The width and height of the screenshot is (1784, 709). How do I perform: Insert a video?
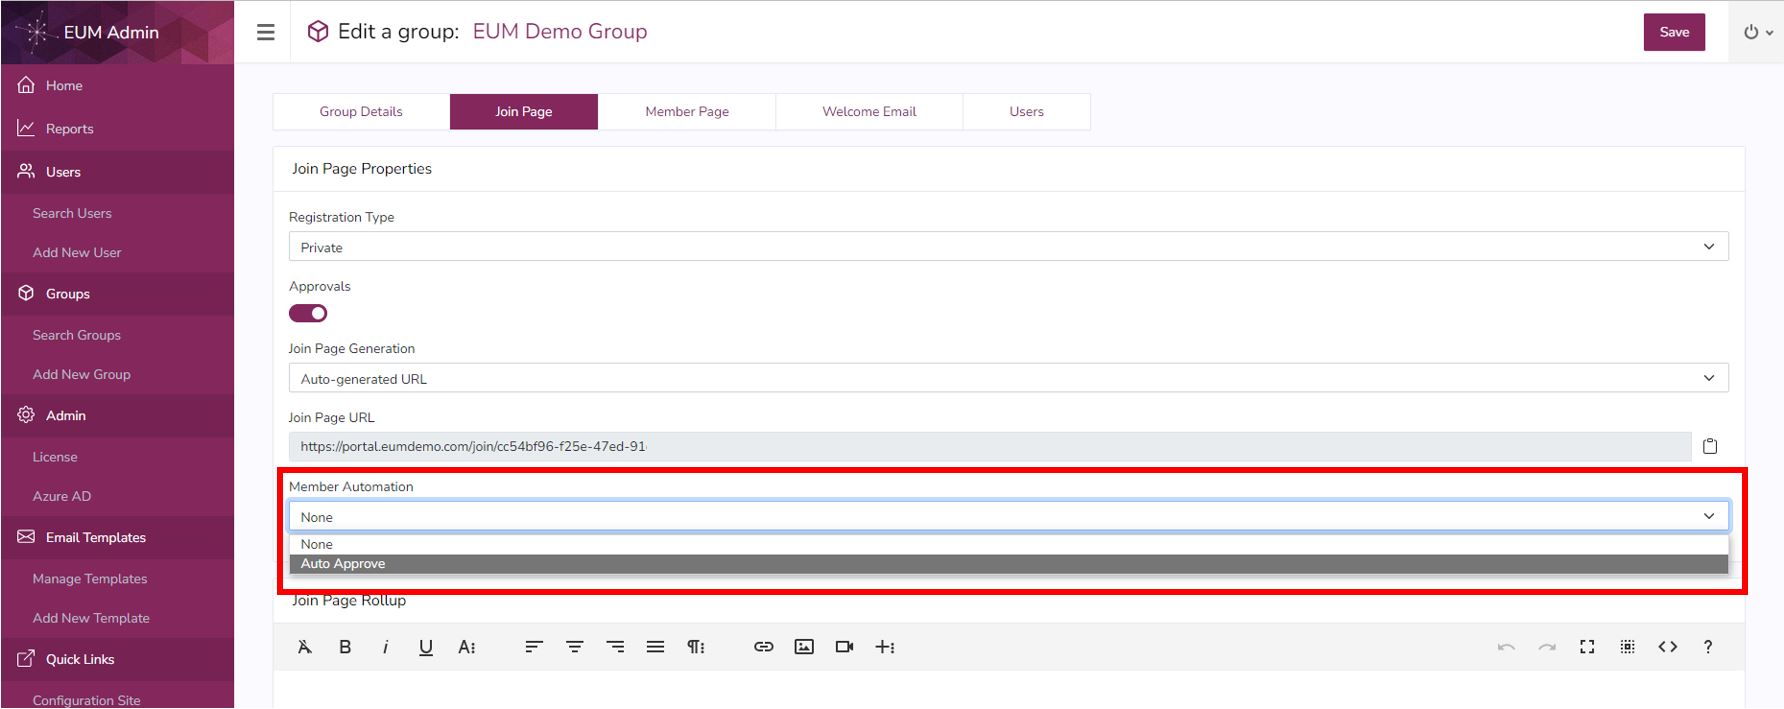[x=844, y=647]
